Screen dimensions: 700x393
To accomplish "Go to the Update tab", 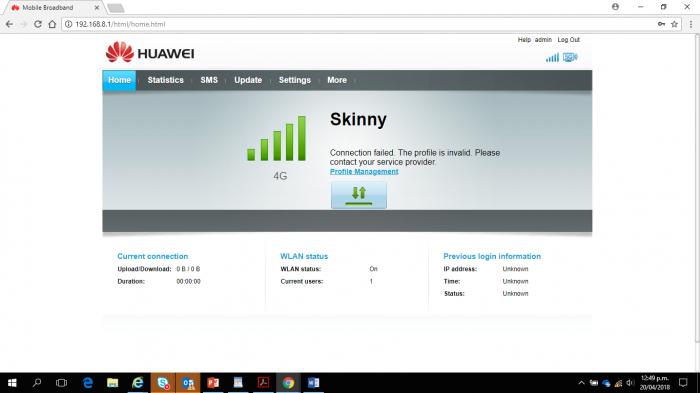I will (x=248, y=80).
